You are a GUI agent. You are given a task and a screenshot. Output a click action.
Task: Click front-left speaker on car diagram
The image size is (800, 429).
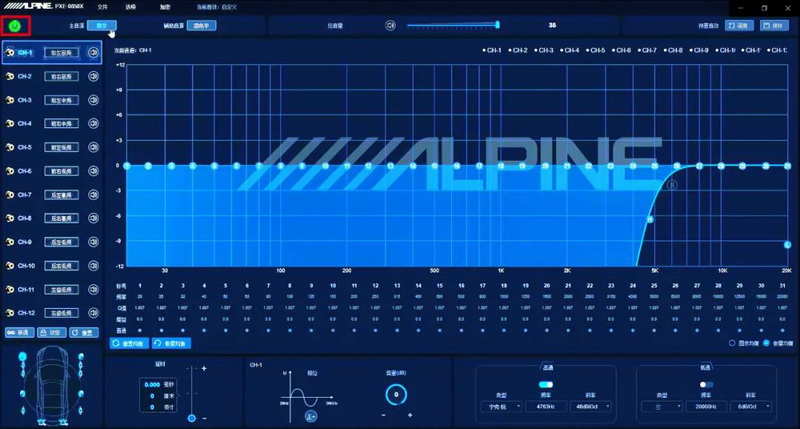(x=22, y=357)
